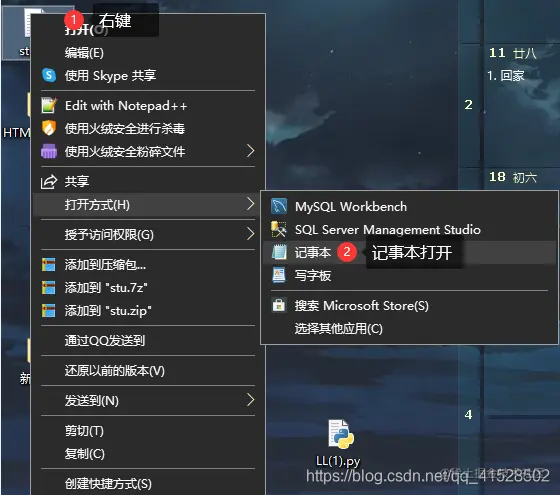560x495 pixels.
Task: Expand the 发送到(N) submenu arrow
Action: pyautogui.click(x=251, y=400)
